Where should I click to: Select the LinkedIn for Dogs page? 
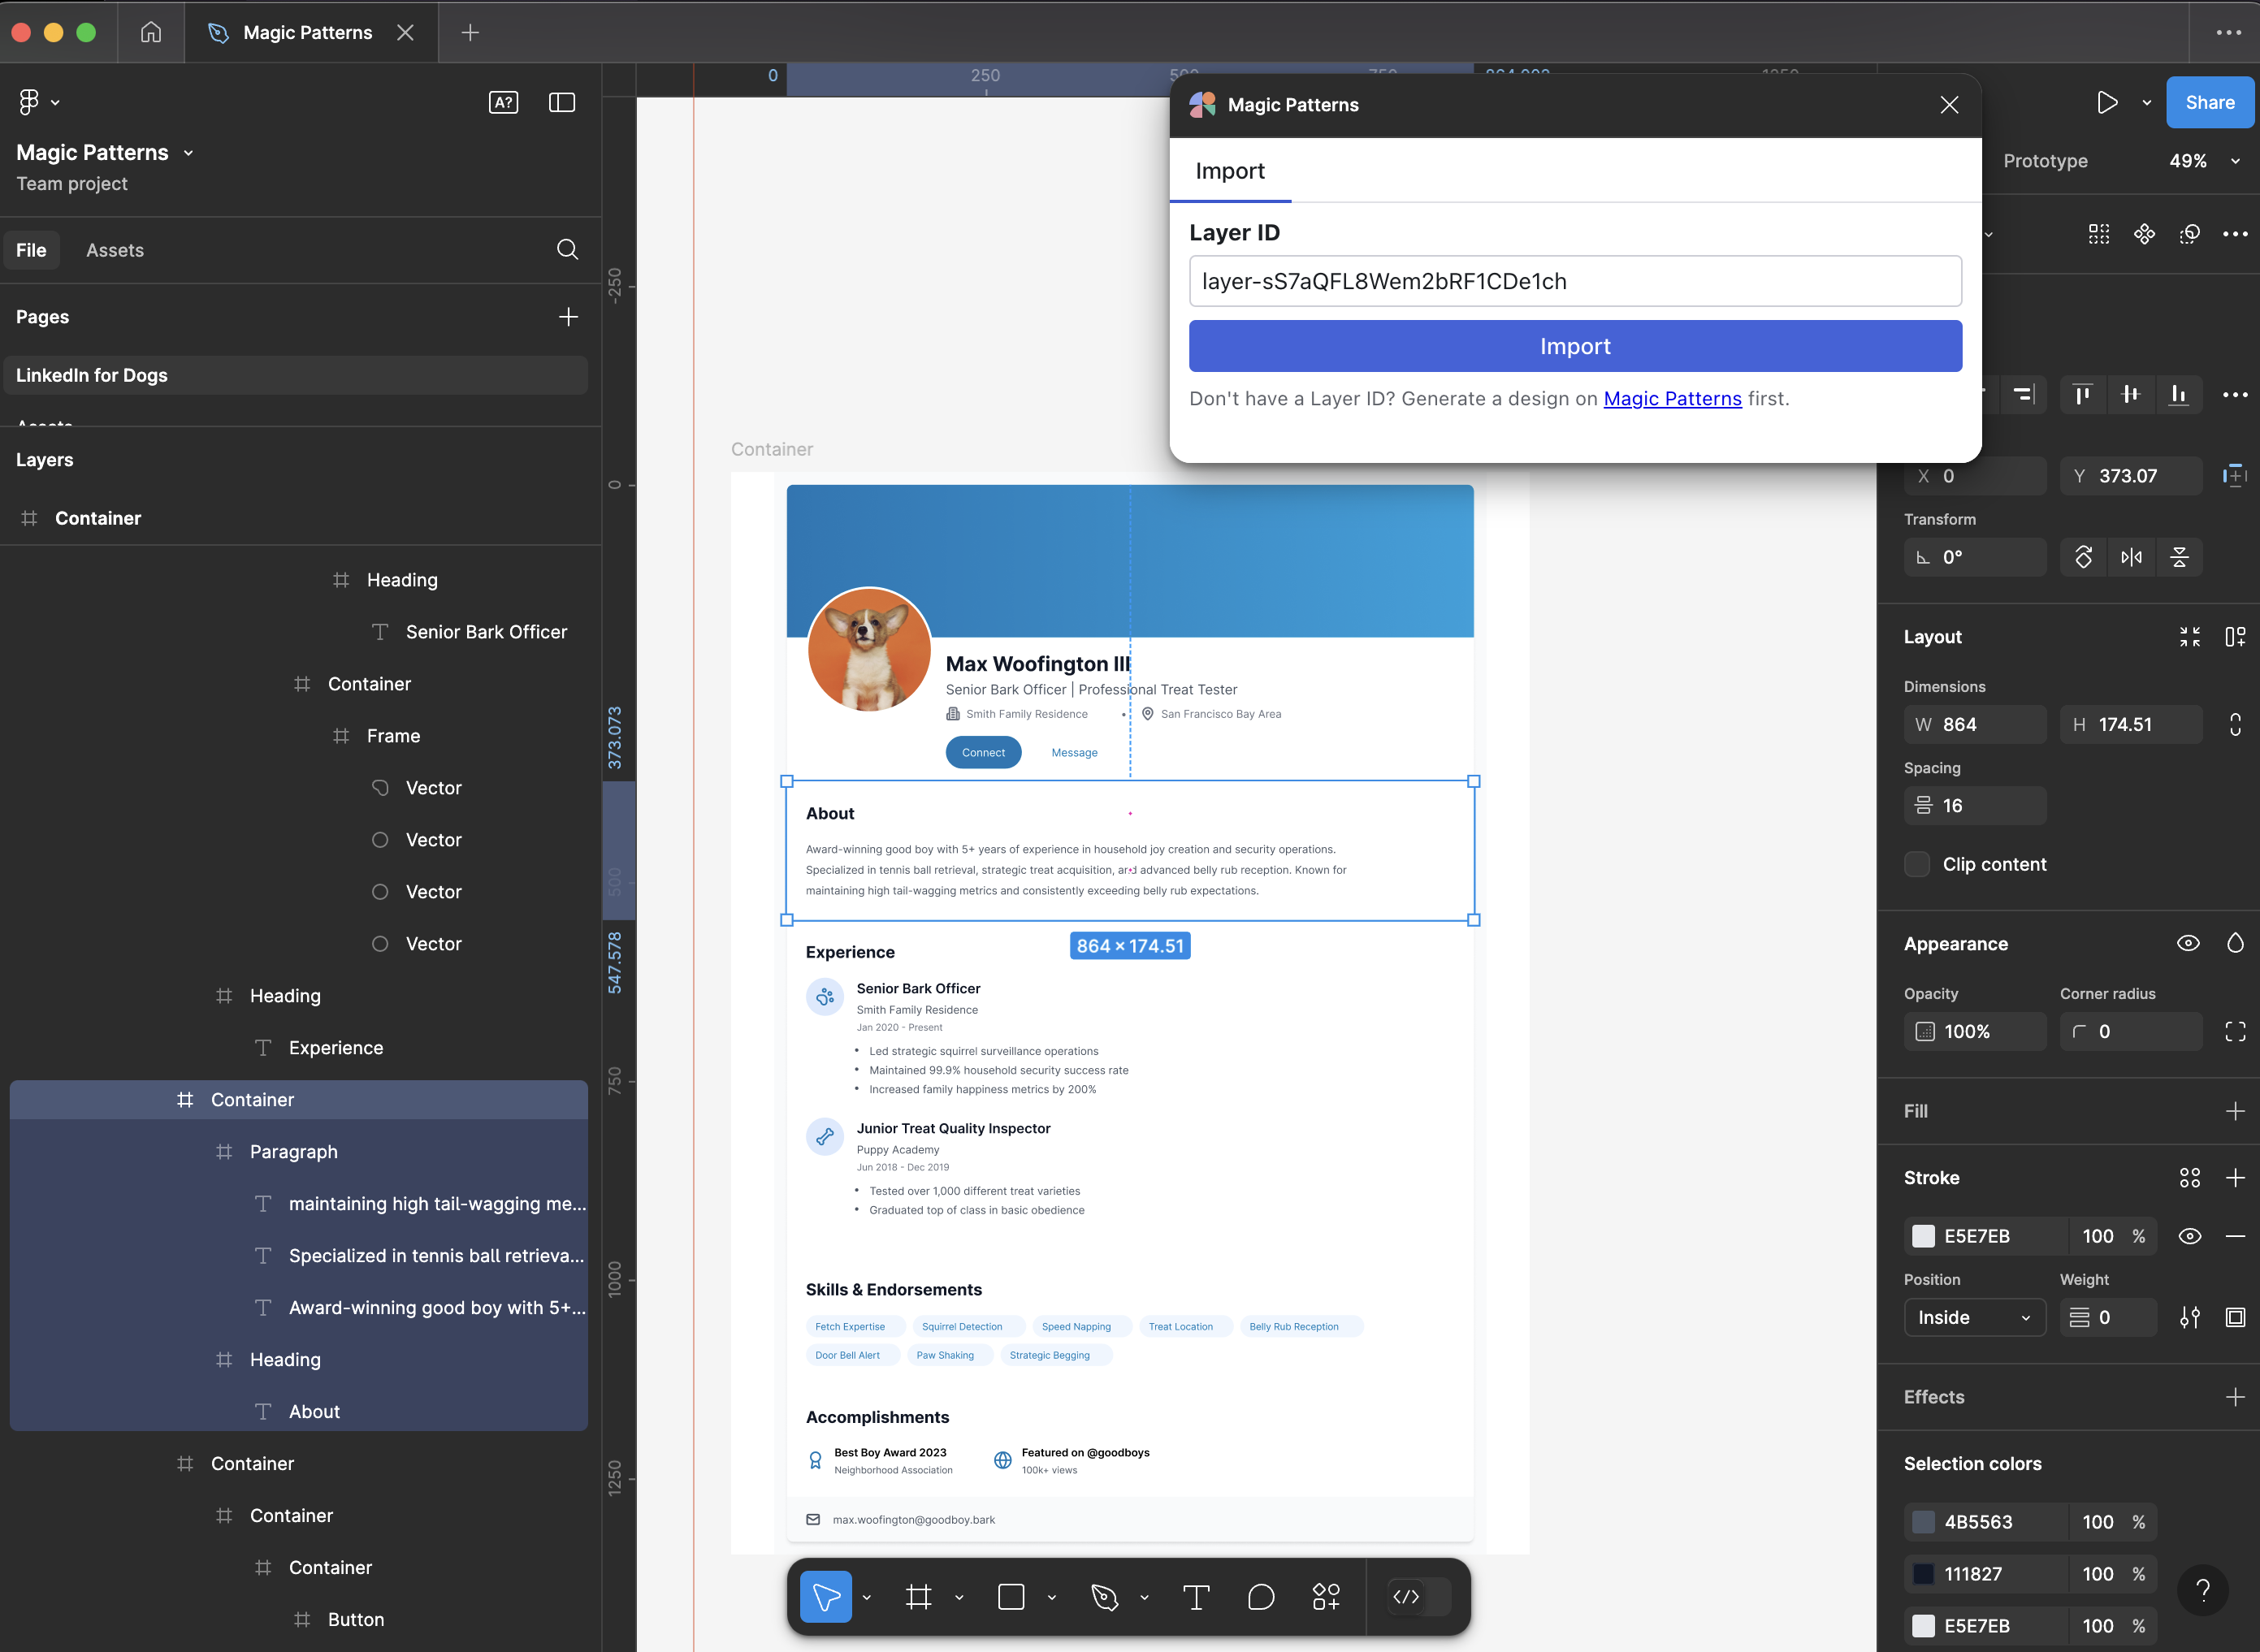coord(296,375)
